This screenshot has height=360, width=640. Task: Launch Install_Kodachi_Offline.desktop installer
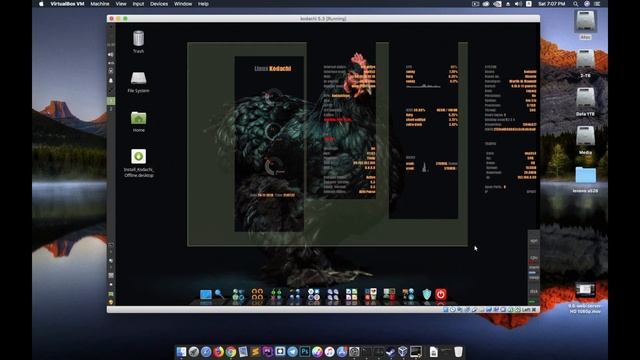click(138, 156)
